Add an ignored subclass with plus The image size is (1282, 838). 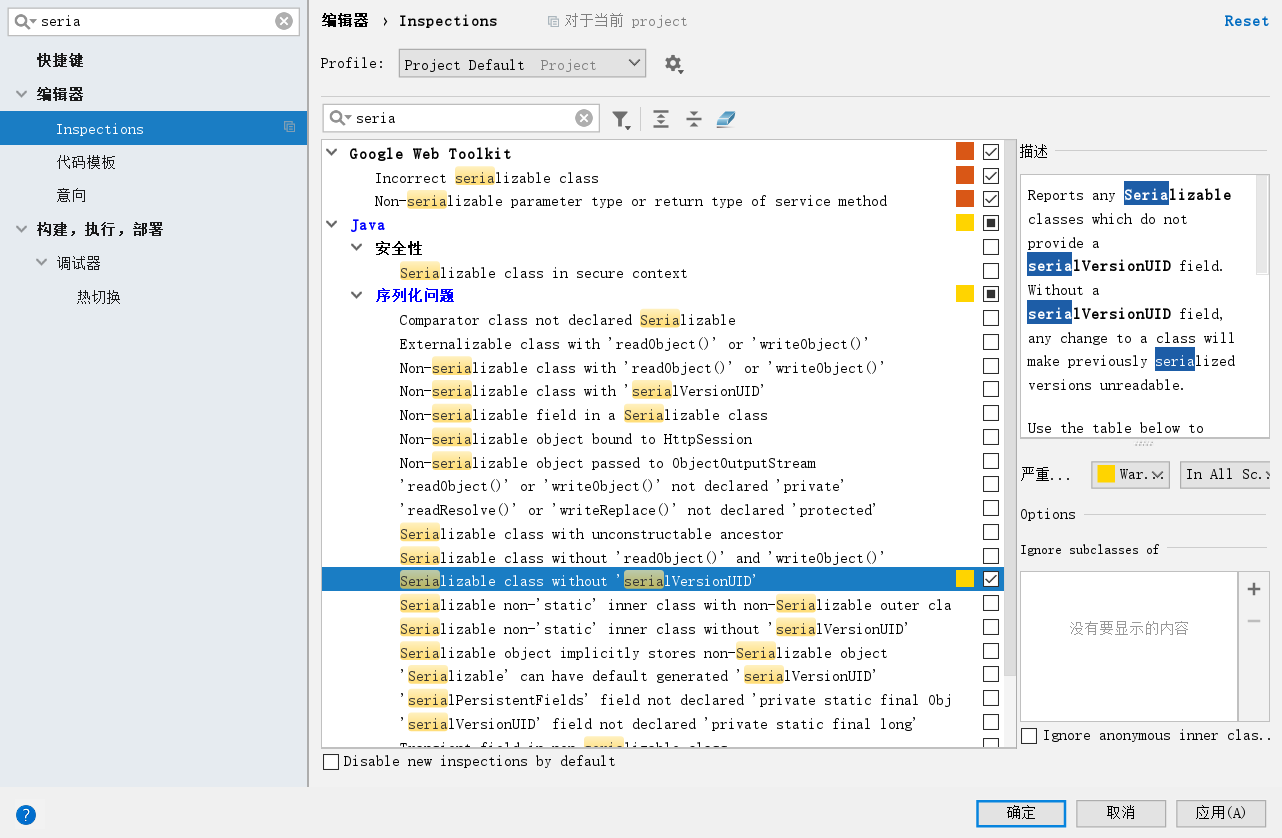pyautogui.click(x=1254, y=589)
